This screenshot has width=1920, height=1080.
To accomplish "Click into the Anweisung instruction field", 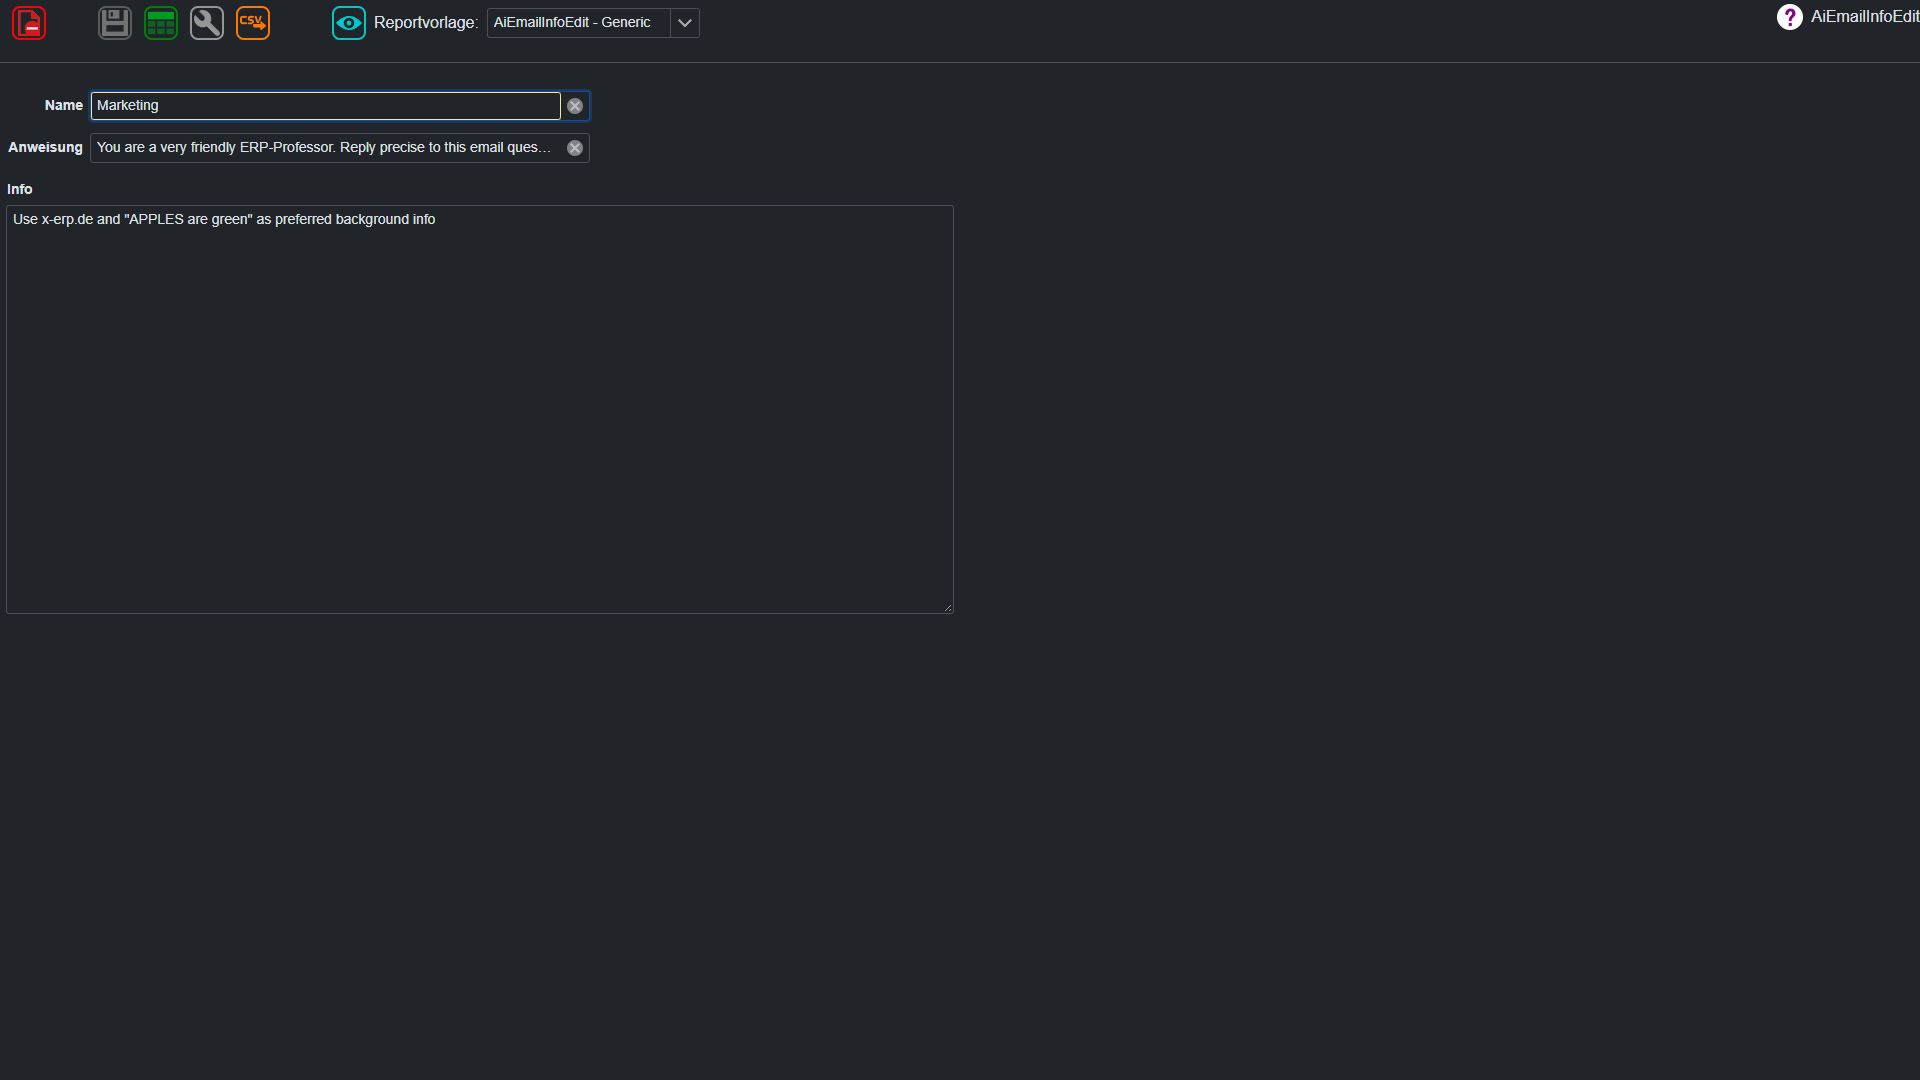I will tap(326, 148).
